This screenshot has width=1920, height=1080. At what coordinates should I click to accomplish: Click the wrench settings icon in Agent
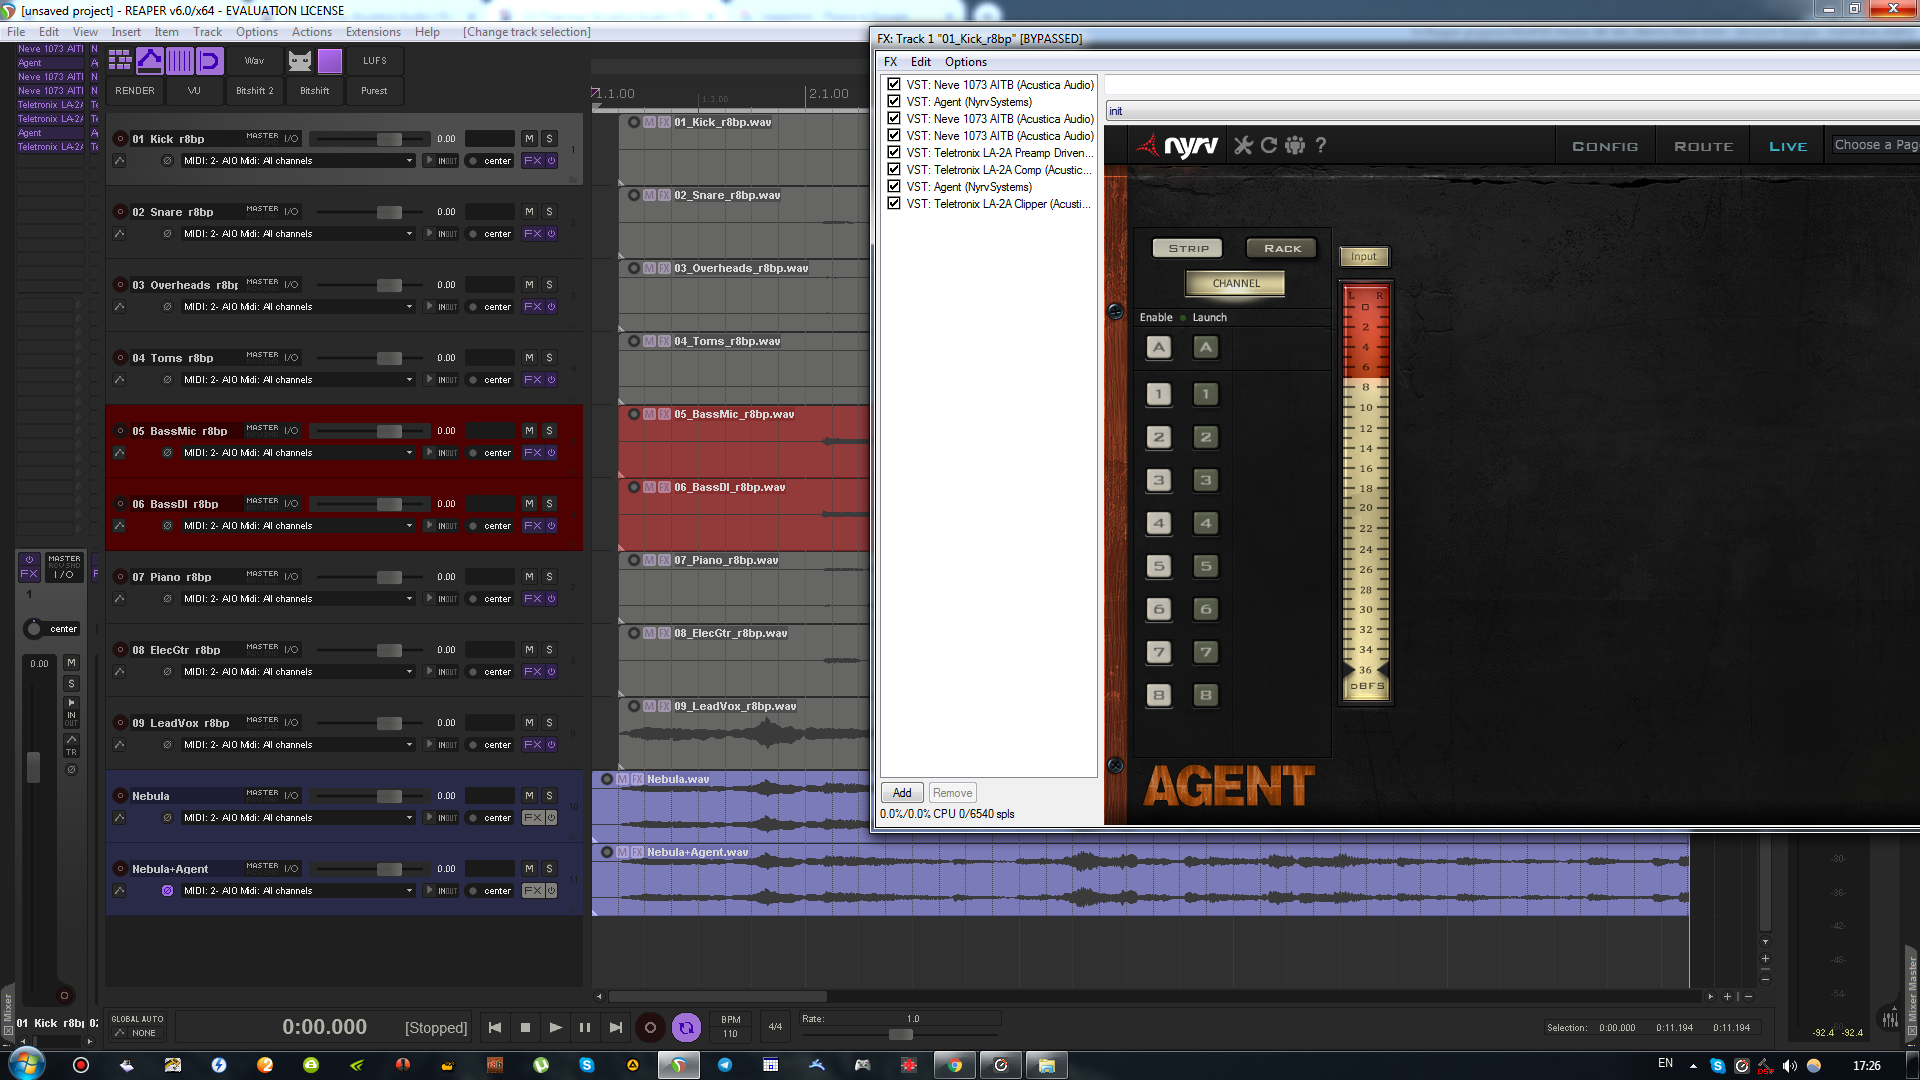click(x=1243, y=146)
